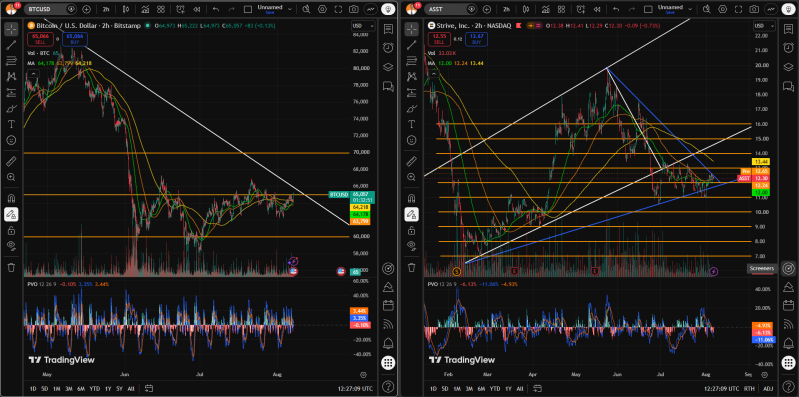The width and height of the screenshot is (799, 397).
Task: Open the 2h interval dropdown in BTCUSD toolbar
Action: click(x=105, y=9)
